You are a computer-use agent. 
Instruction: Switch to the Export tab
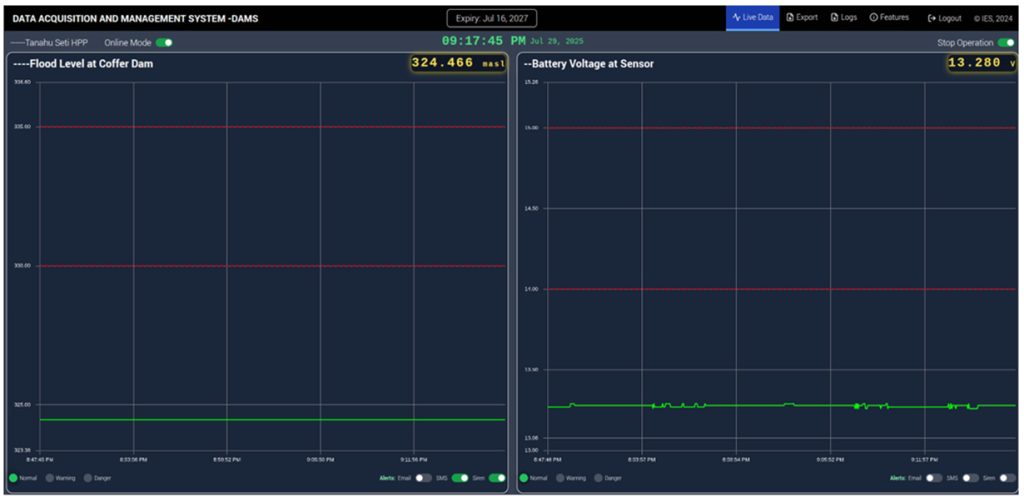pos(801,18)
